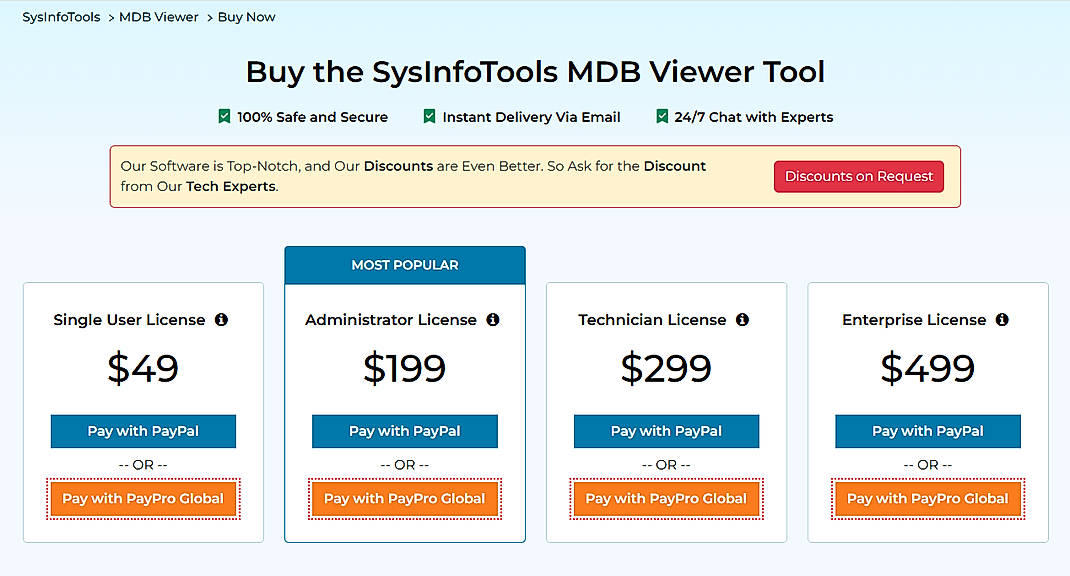Click the 100% Safe and Secure text
1070x576 pixels.
click(x=313, y=117)
